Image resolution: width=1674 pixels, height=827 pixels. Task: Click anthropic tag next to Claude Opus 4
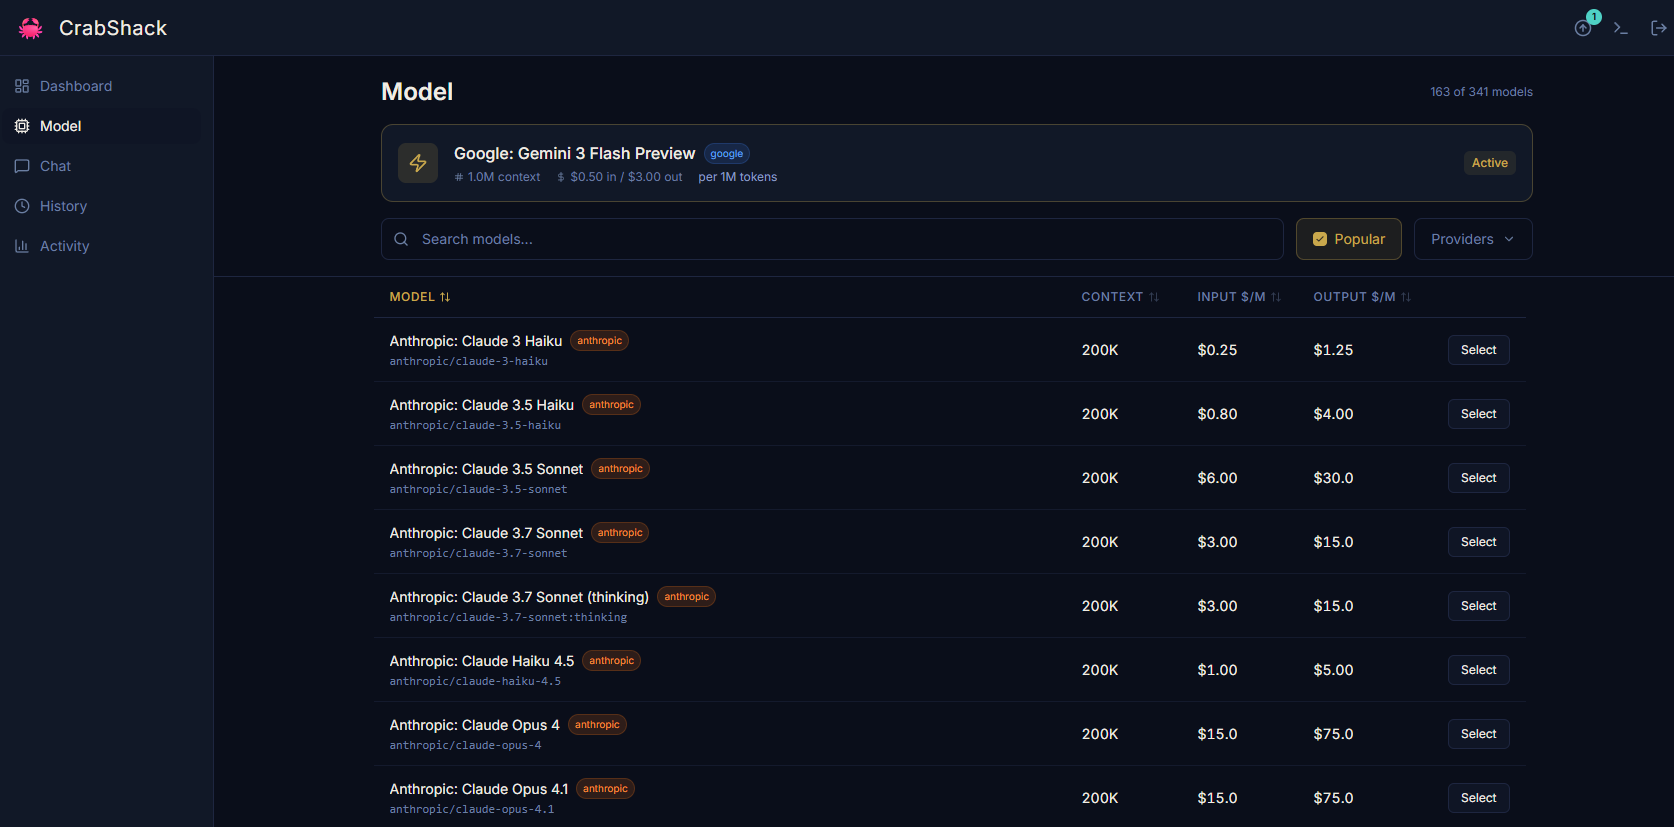[x=597, y=725]
